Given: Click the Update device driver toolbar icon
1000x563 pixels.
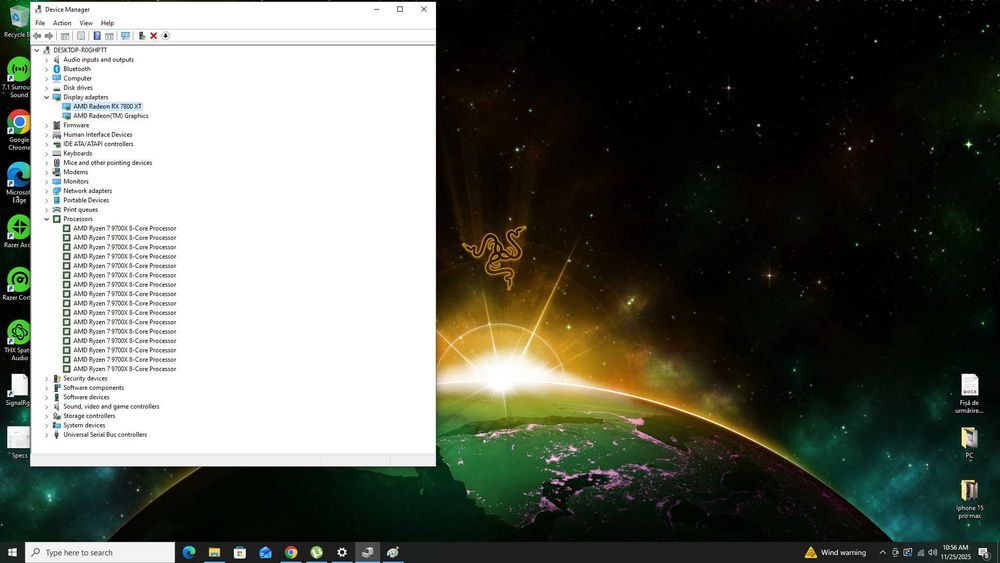Looking at the screenshot, I should coord(142,36).
